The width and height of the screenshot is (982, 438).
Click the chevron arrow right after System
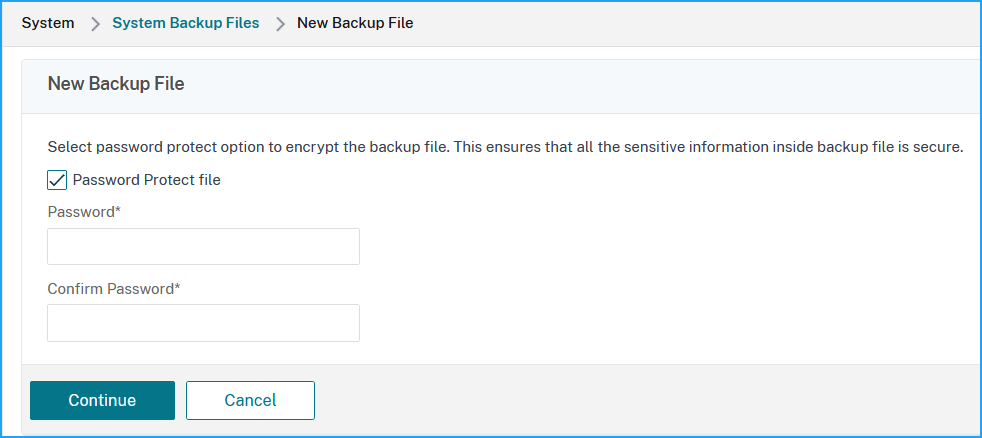pyautogui.click(x=95, y=24)
